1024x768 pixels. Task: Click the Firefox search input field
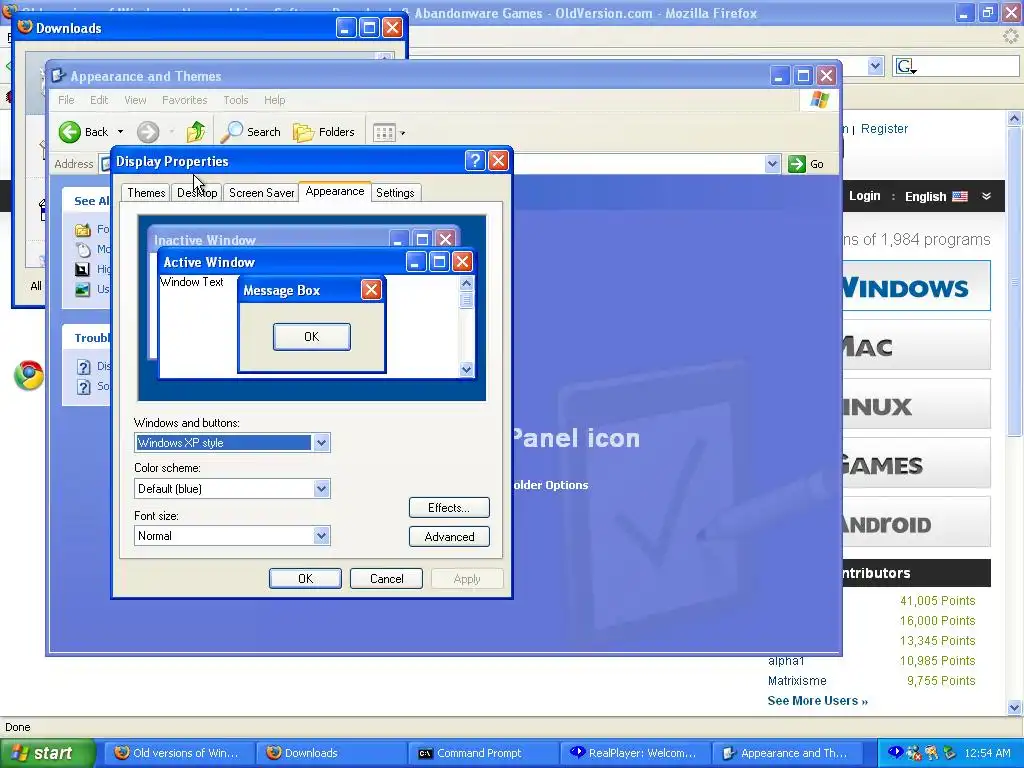(968, 66)
